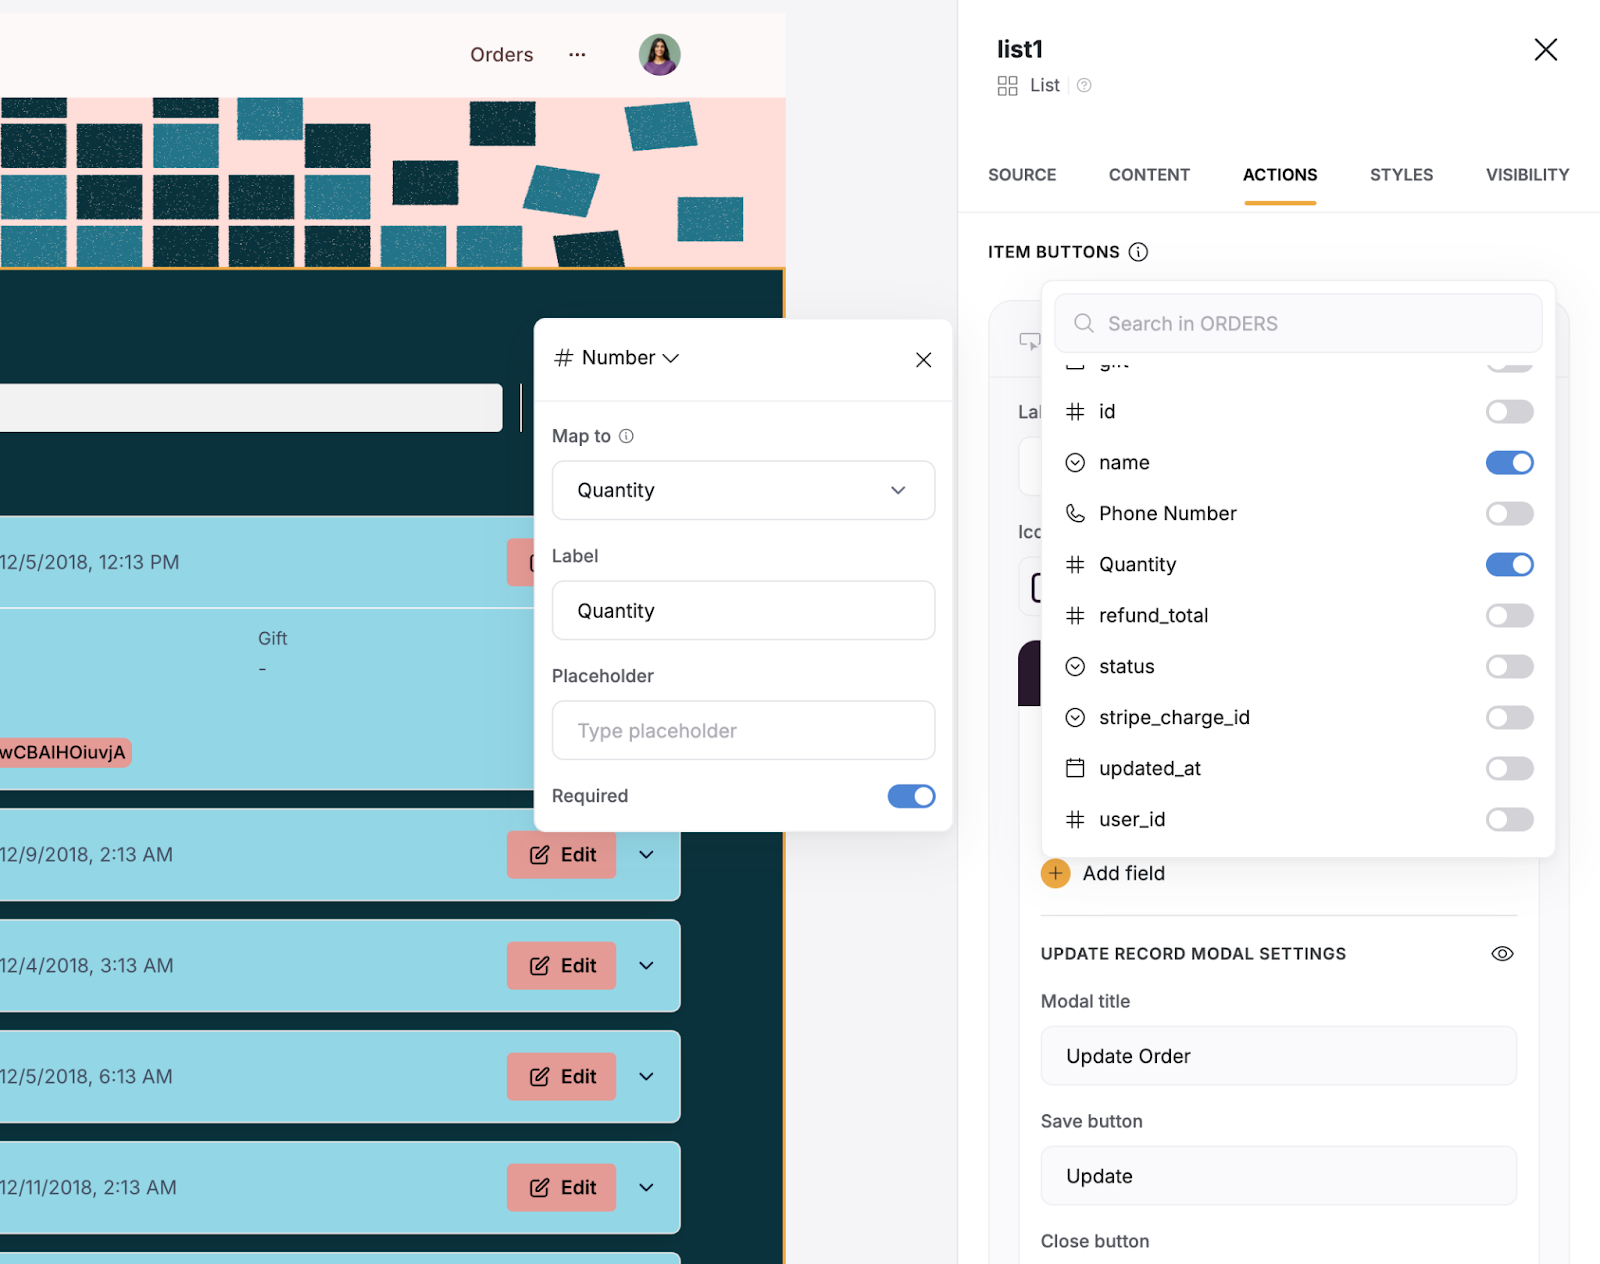Click the help icon beside List label

pos(1084,86)
